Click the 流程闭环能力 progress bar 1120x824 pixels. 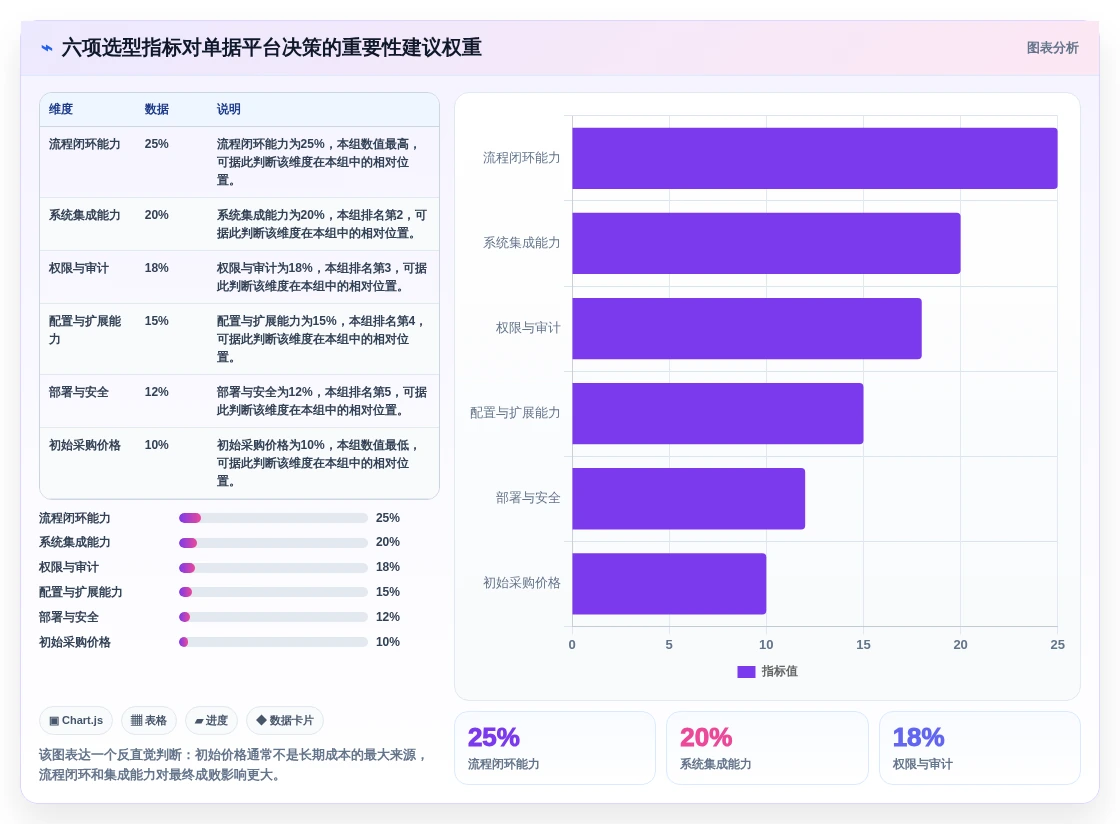point(273,518)
